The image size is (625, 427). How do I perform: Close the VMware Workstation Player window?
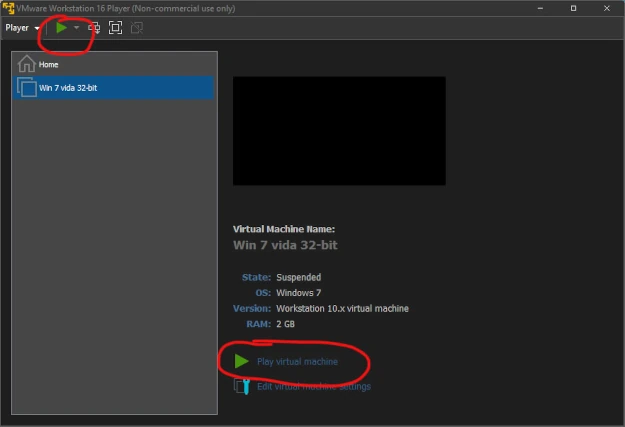[607, 7]
